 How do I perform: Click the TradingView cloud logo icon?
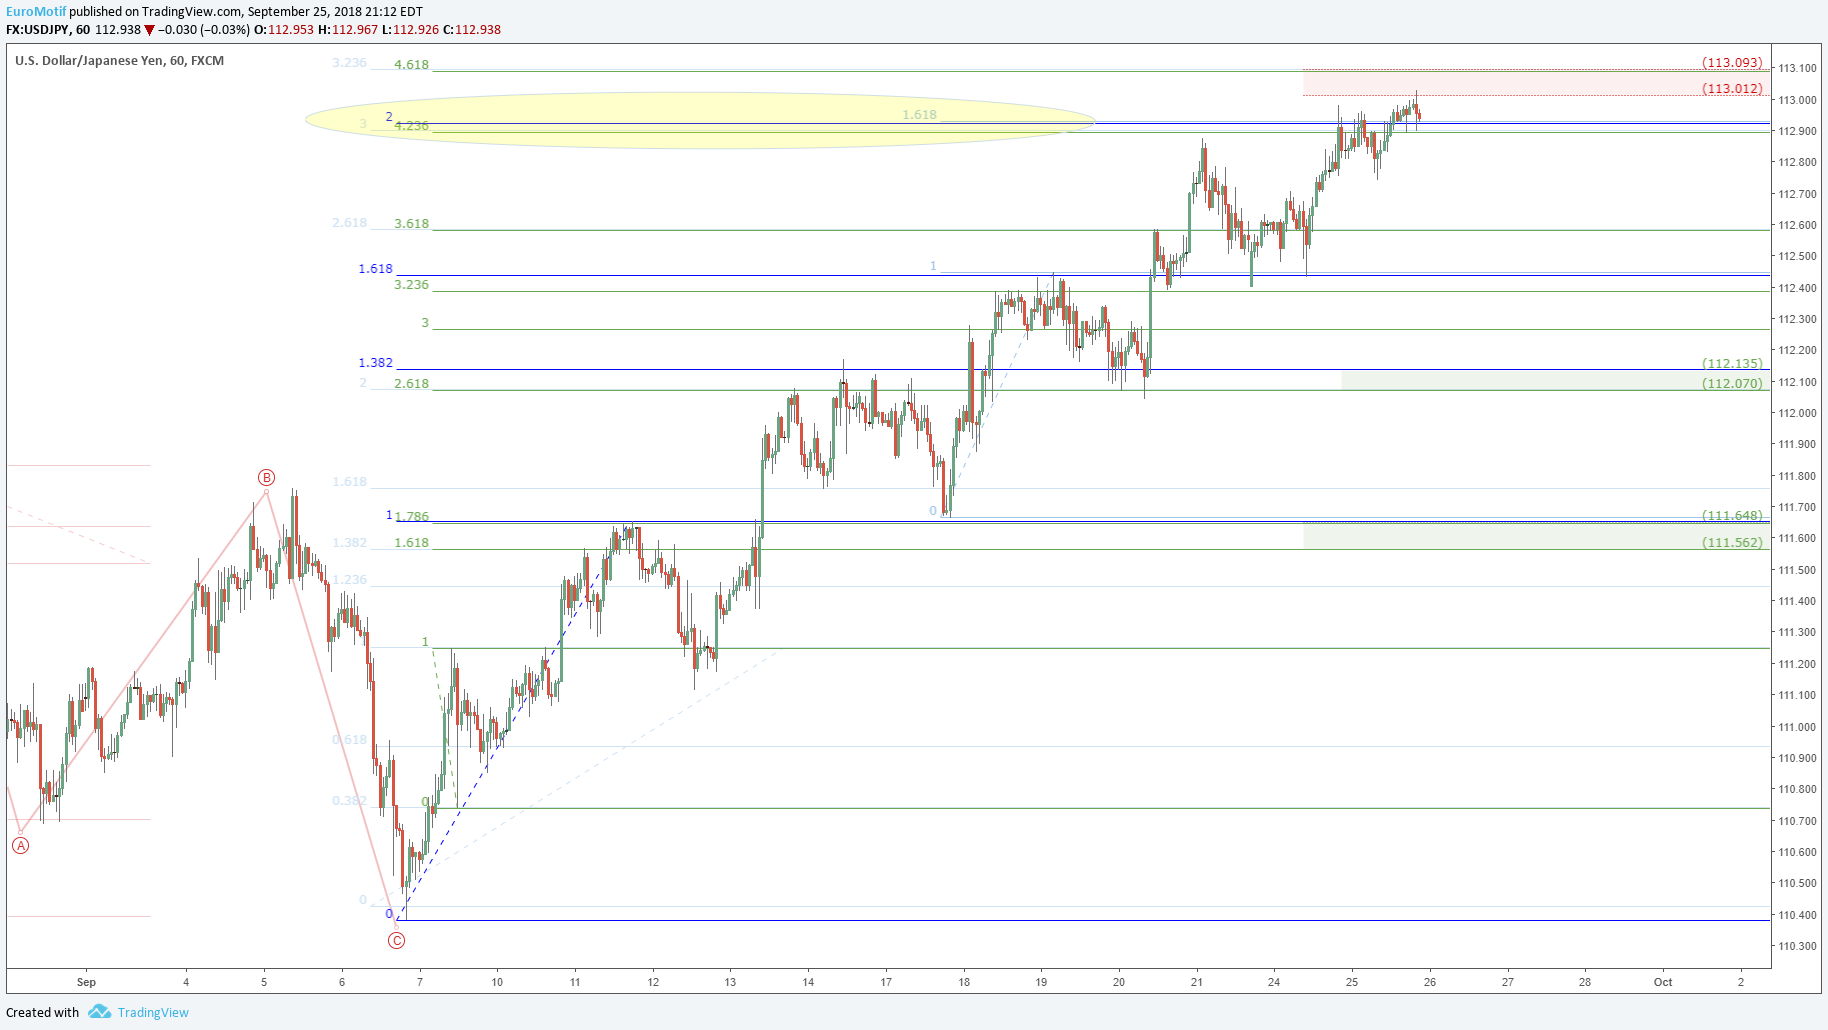point(99,1012)
